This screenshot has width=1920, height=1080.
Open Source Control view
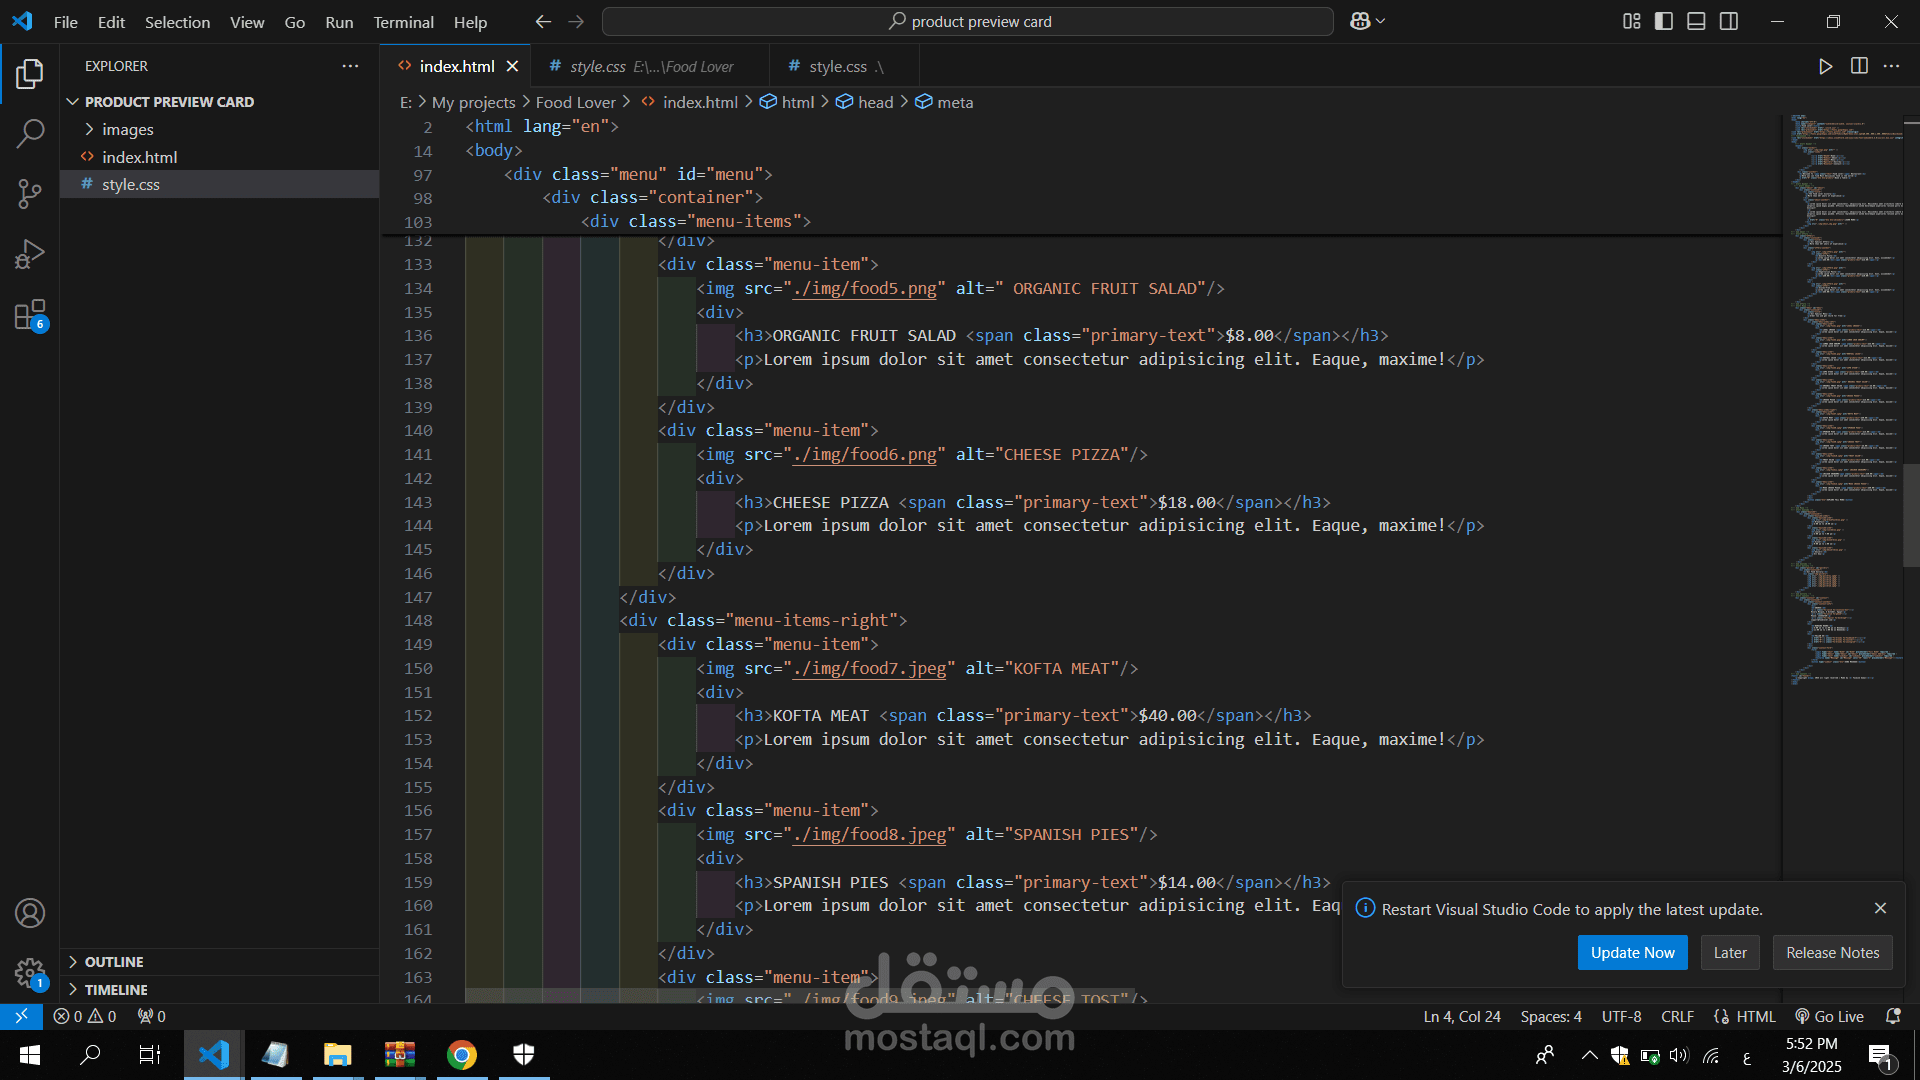coord(30,193)
